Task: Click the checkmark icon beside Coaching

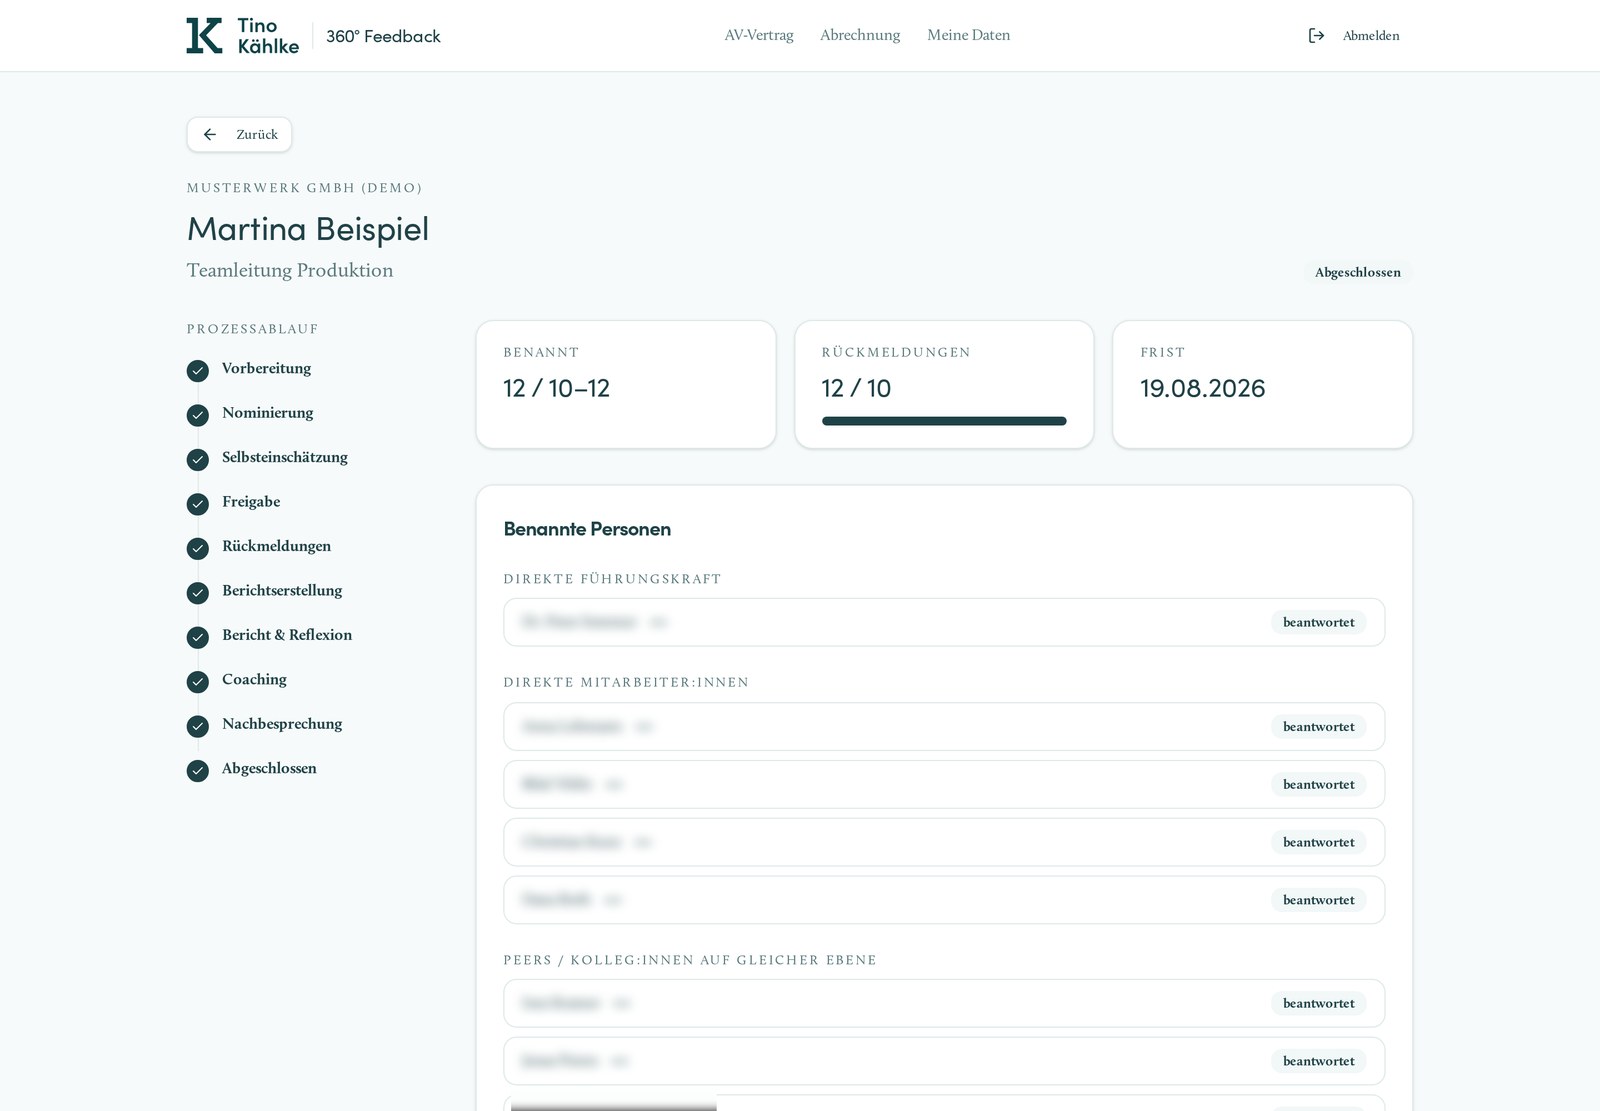Action: 198,681
